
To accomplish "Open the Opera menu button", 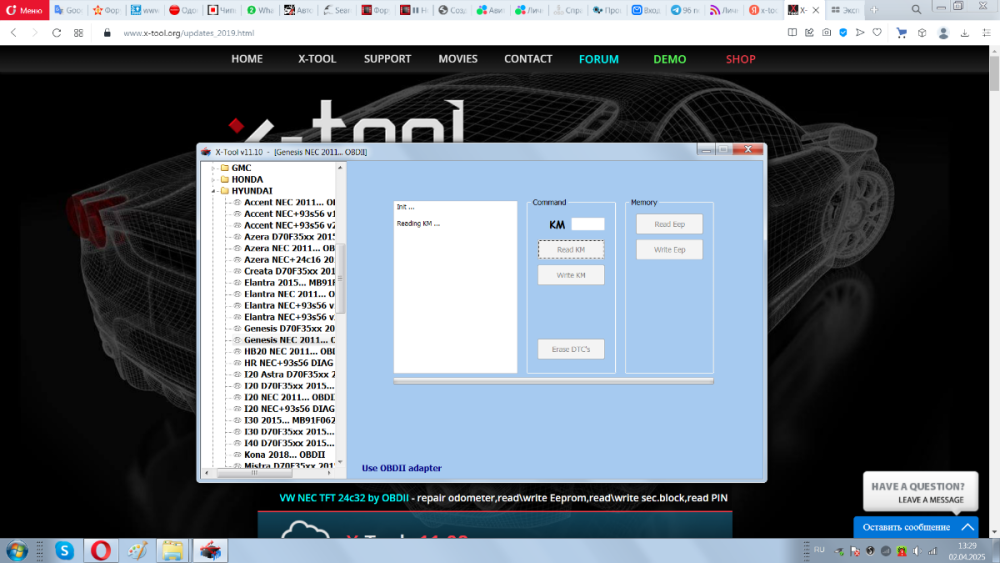I will click(22, 10).
